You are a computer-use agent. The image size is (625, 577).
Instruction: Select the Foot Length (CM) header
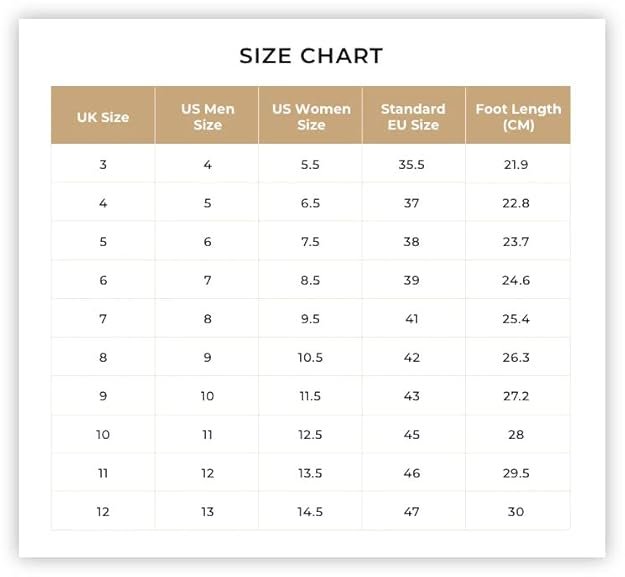point(518,117)
